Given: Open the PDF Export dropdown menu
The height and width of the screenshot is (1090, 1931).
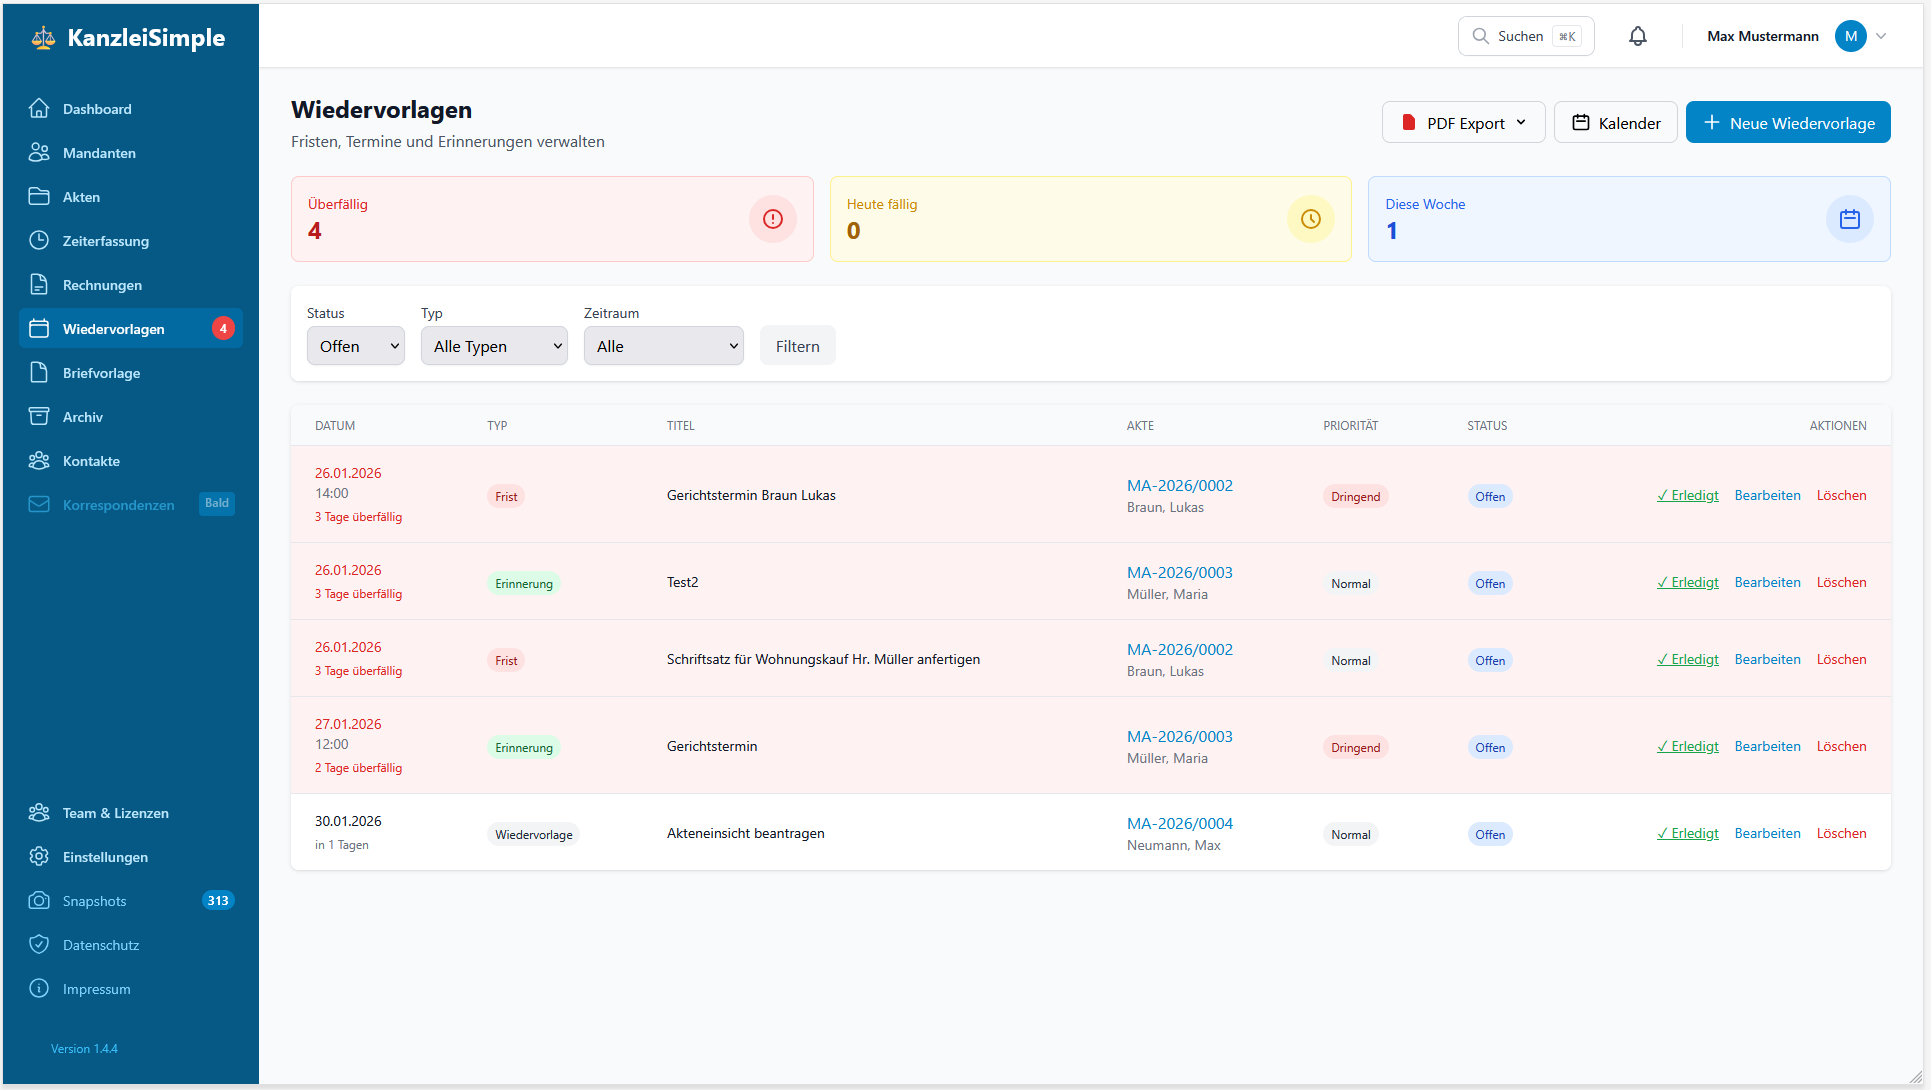Looking at the screenshot, I should [1463, 123].
